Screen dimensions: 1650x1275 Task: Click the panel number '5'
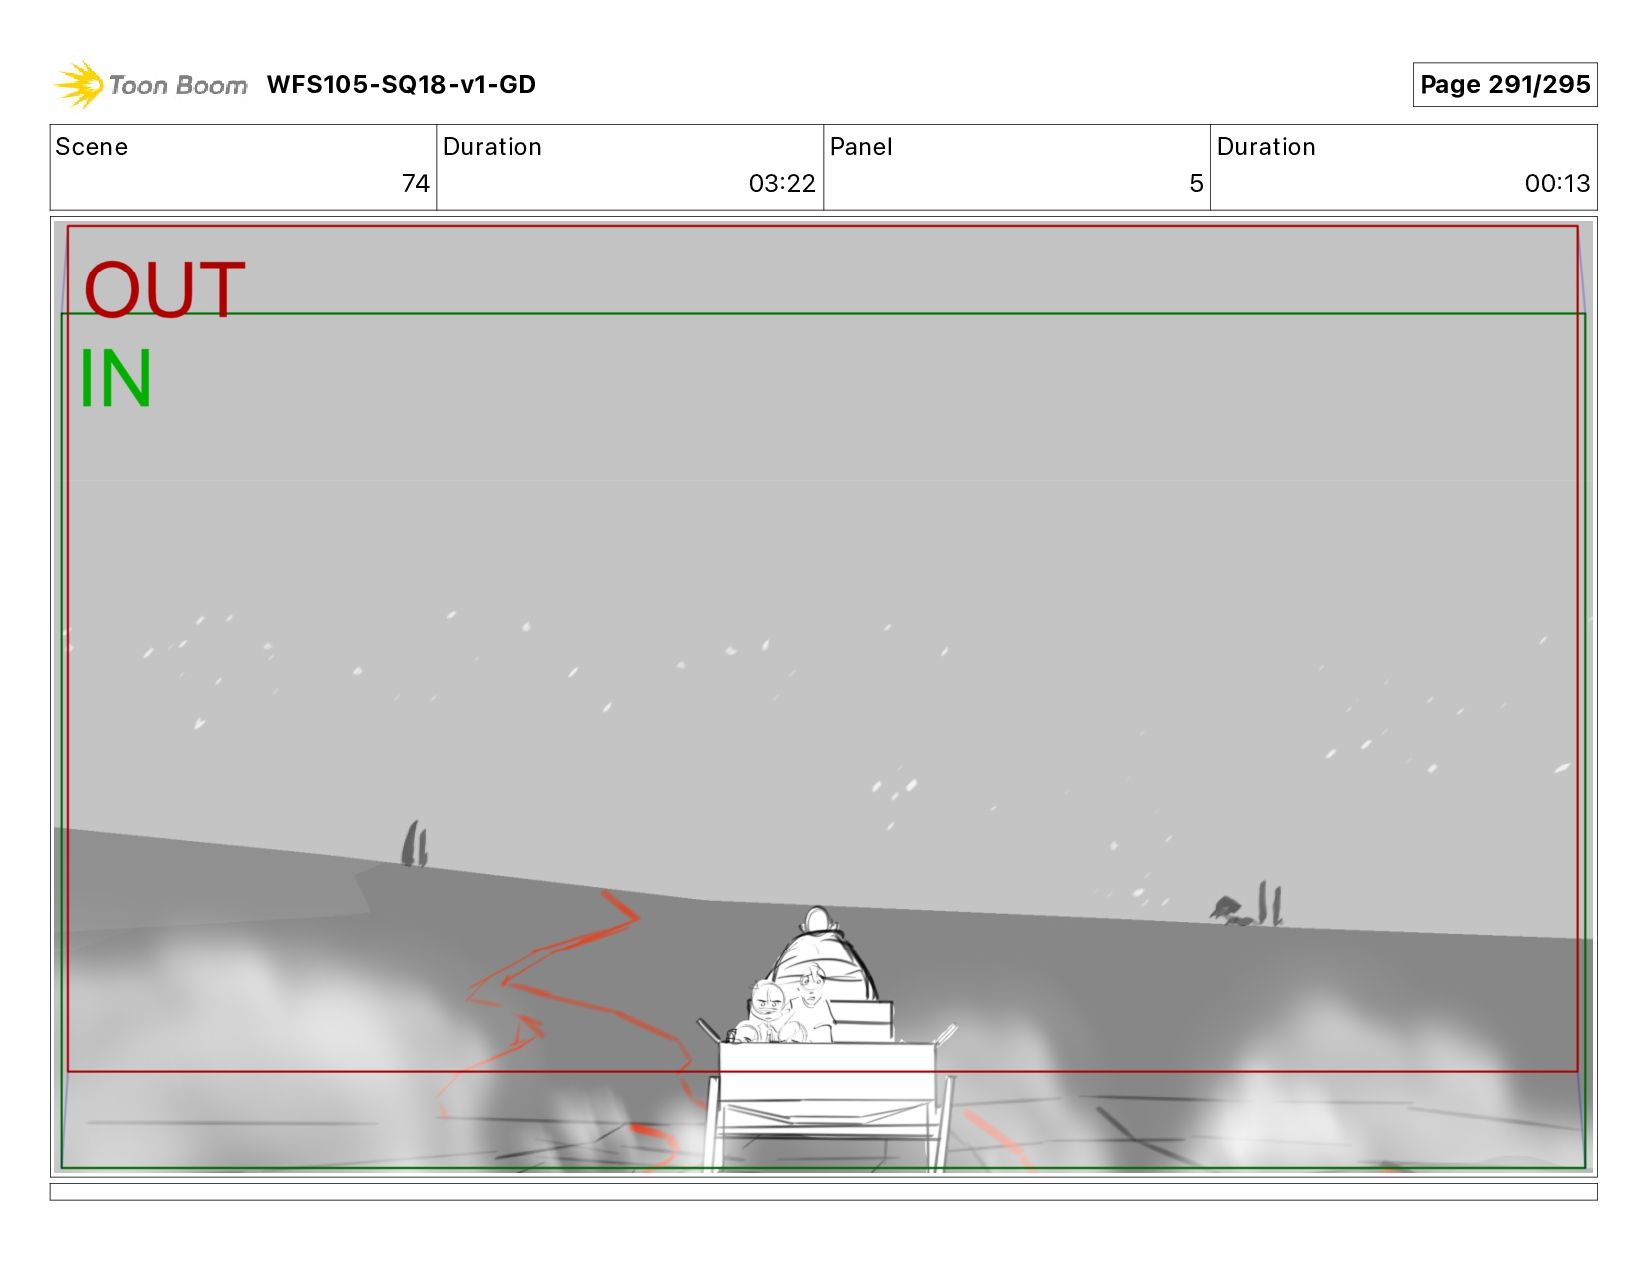pyautogui.click(x=1196, y=183)
